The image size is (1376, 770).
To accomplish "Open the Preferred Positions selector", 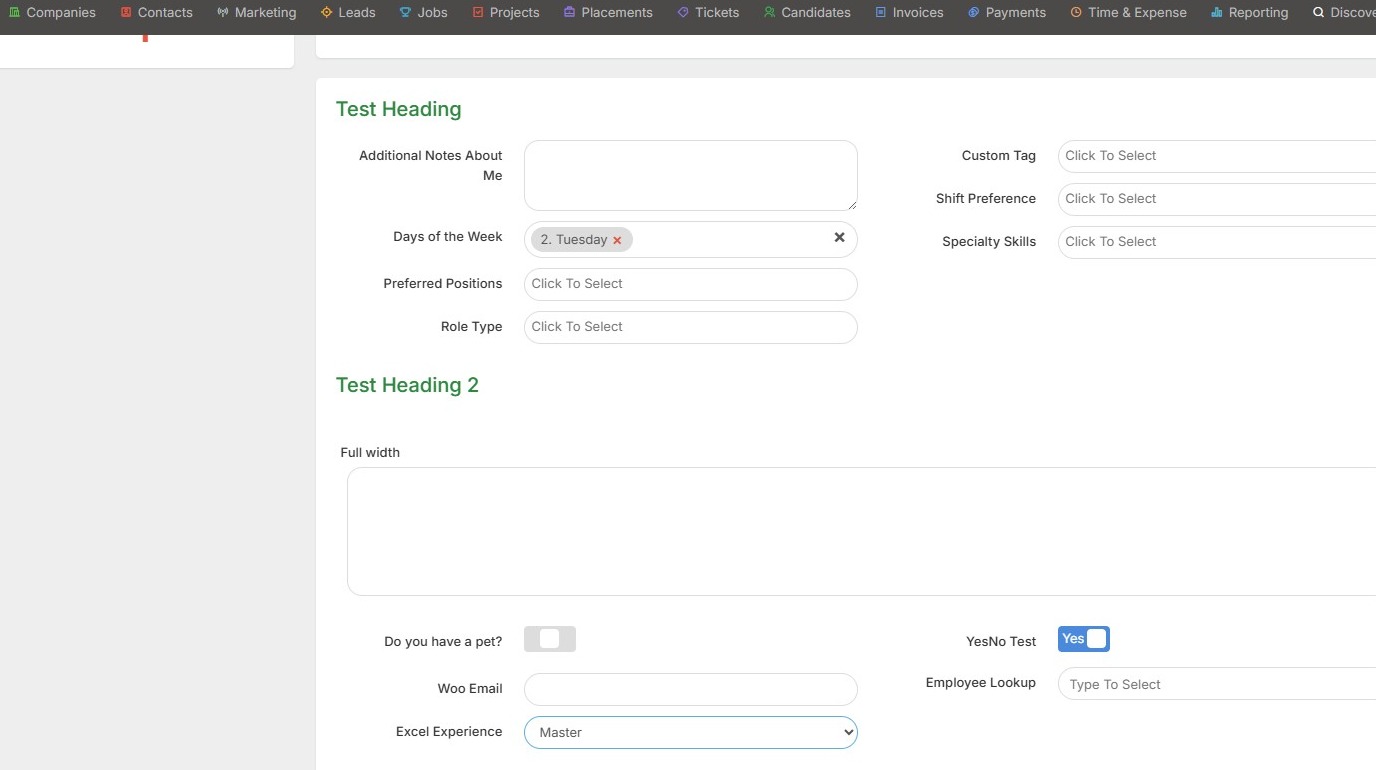I will 691,284.
